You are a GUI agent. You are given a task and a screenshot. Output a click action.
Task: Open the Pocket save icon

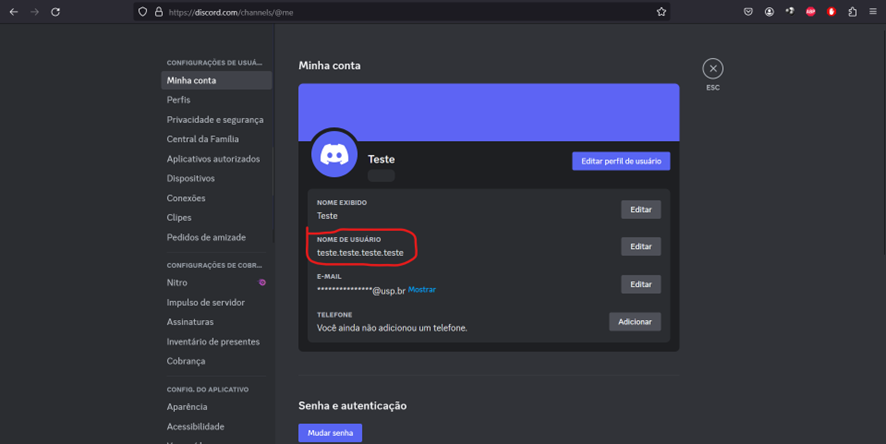(748, 12)
